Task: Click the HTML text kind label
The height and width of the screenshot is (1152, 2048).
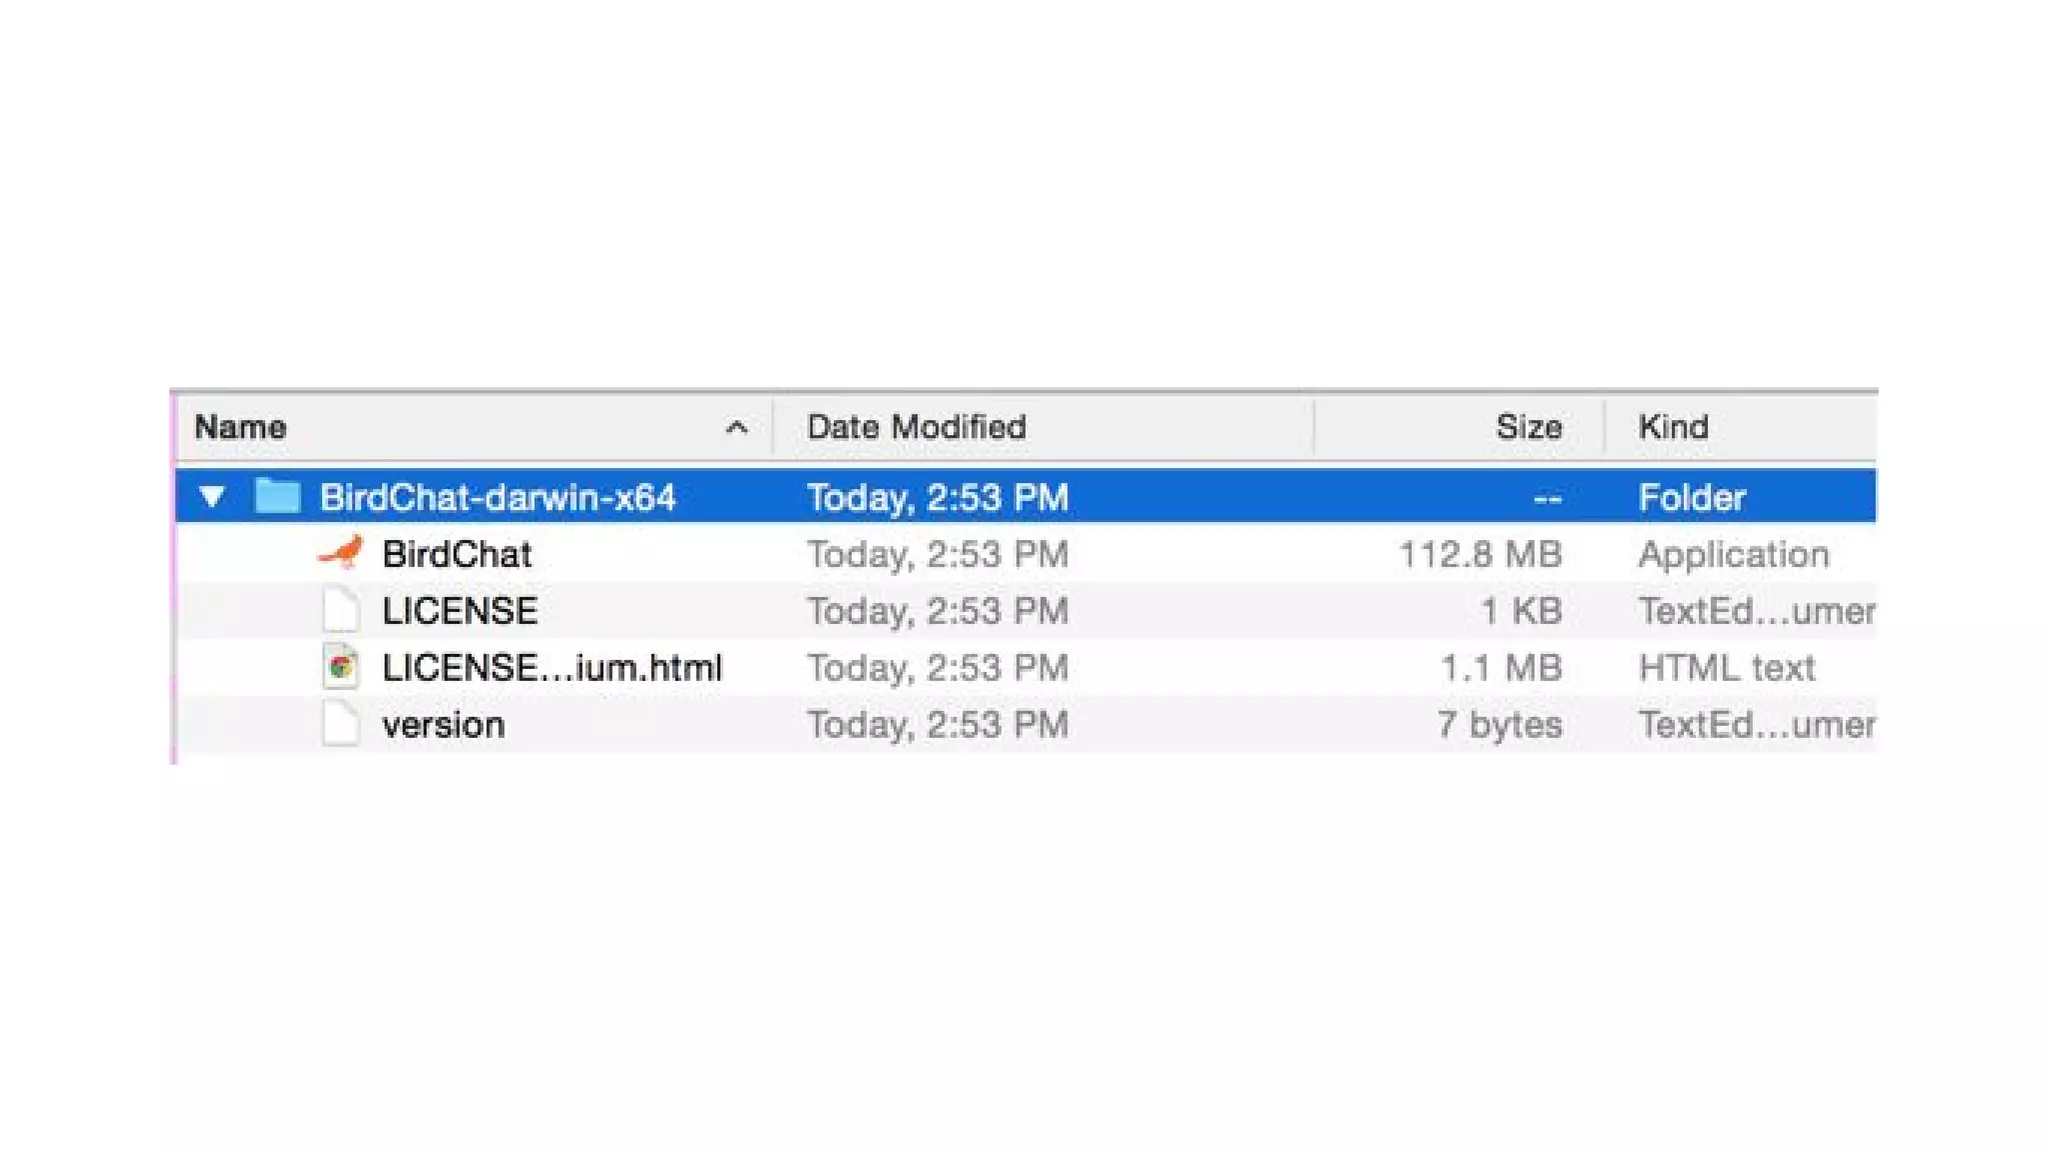Action: coord(1726,668)
